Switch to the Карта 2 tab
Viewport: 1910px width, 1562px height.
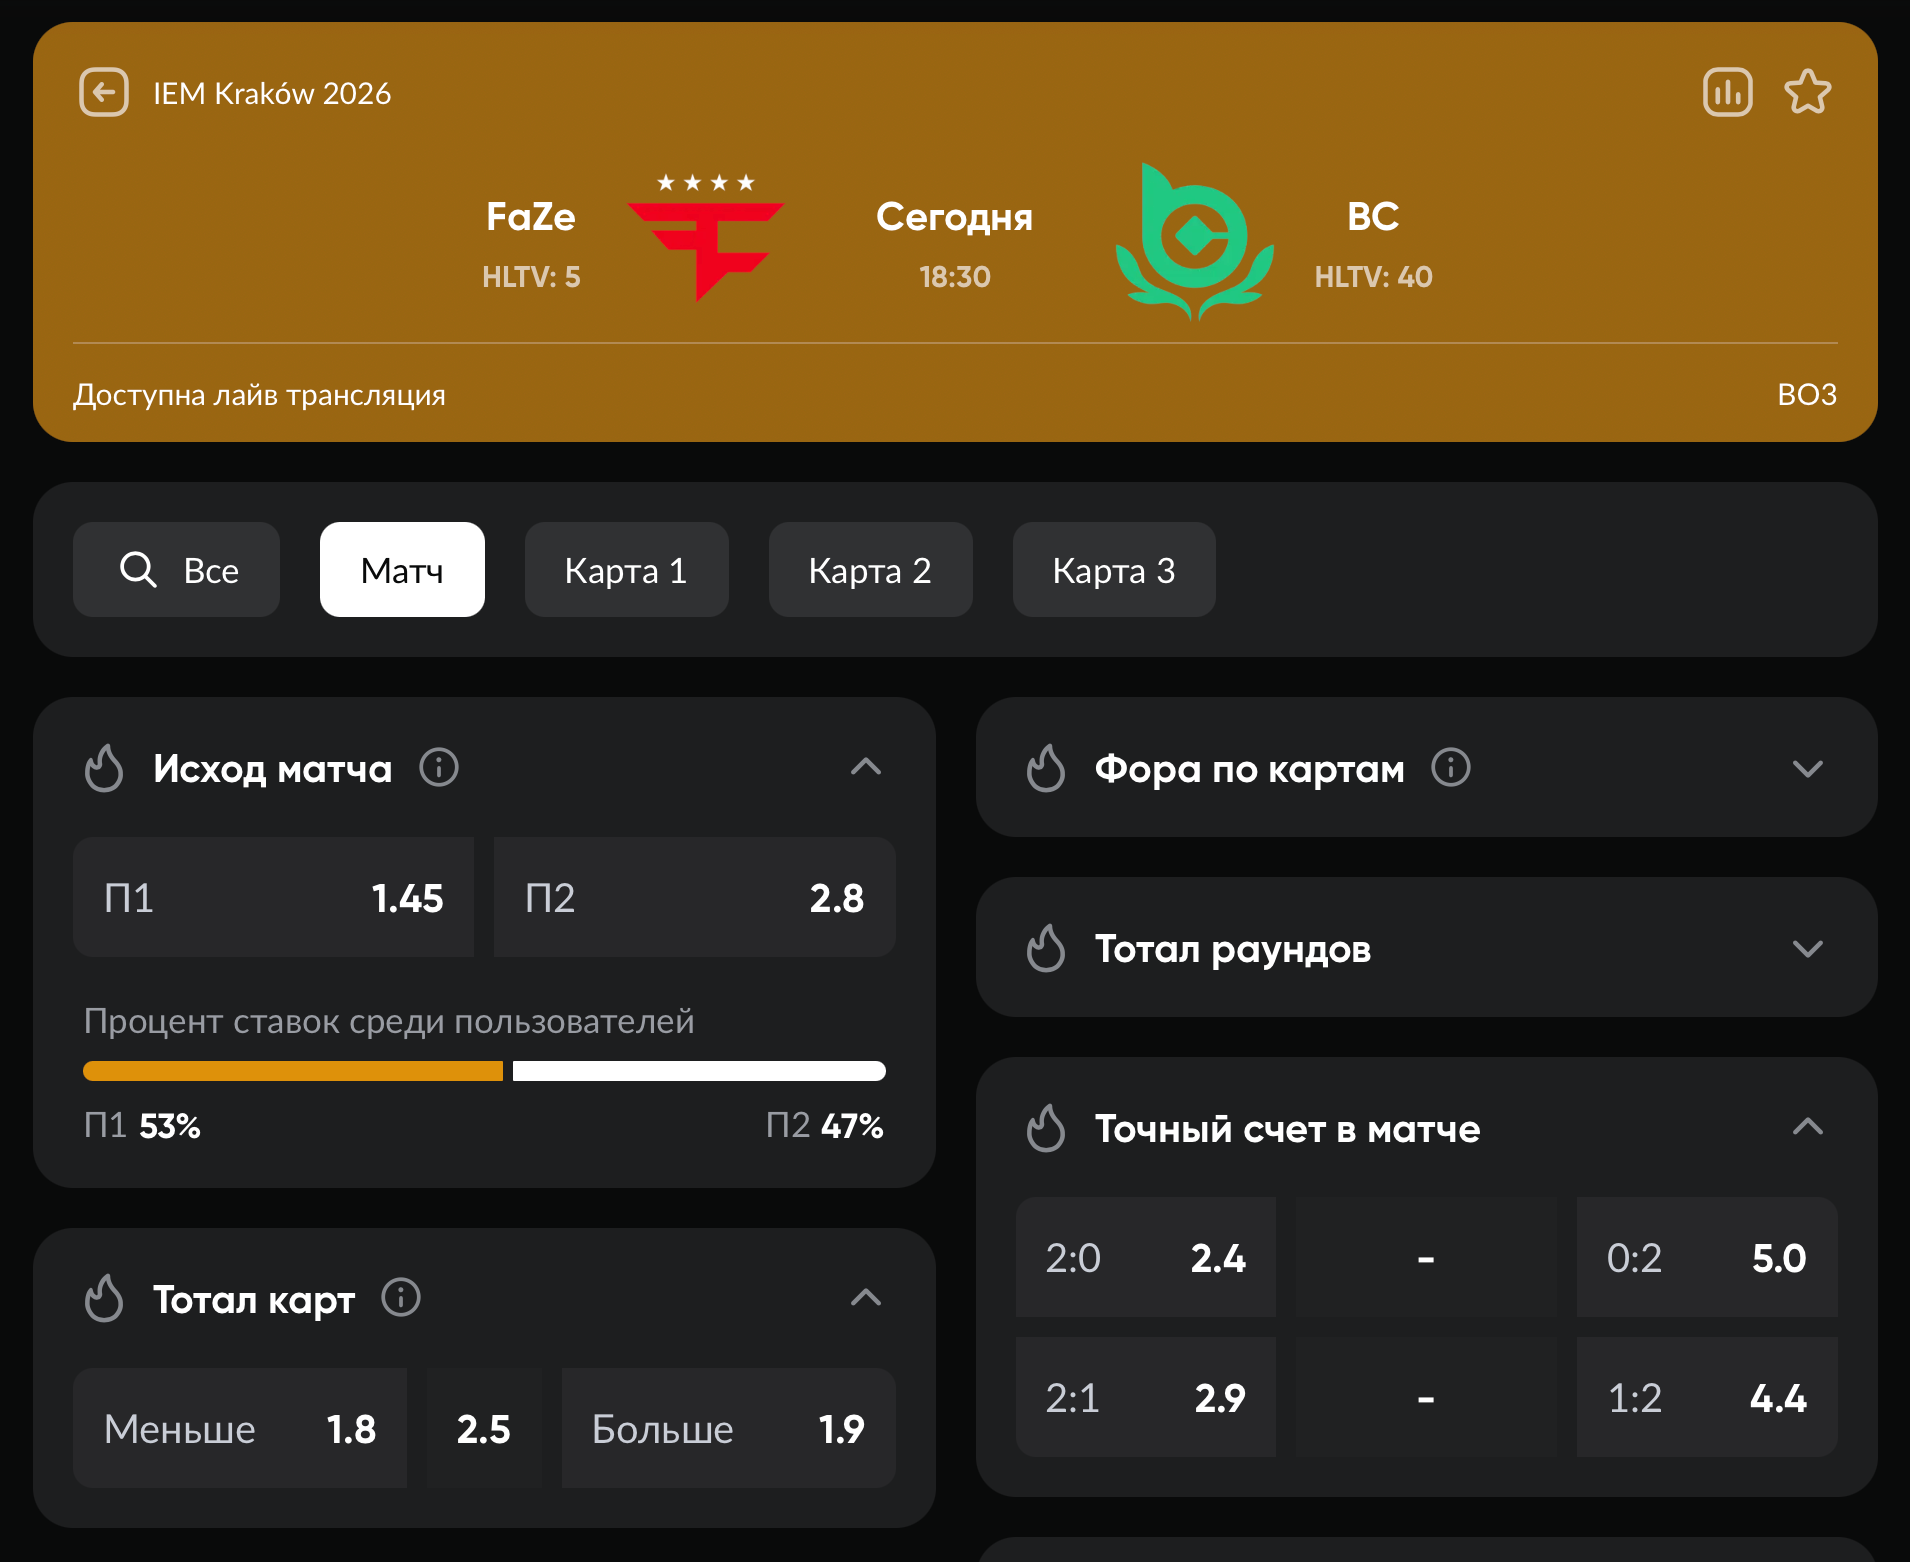coord(870,570)
